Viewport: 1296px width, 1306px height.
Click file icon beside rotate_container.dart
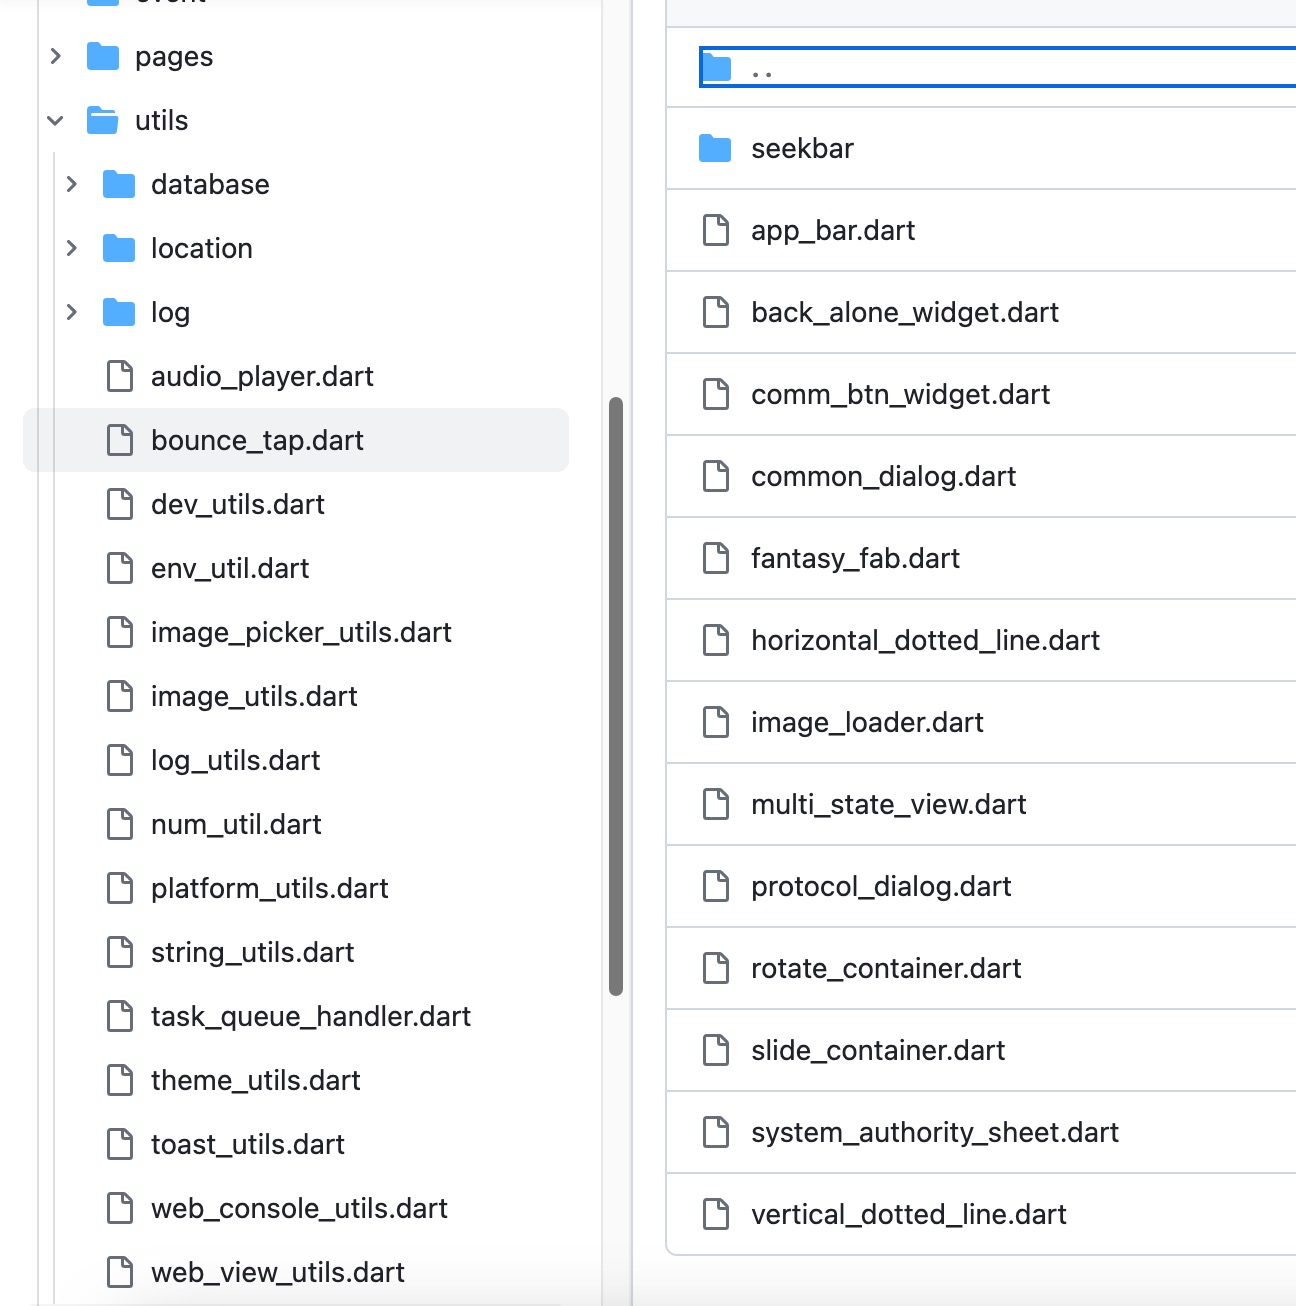pyautogui.click(x=716, y=969)
